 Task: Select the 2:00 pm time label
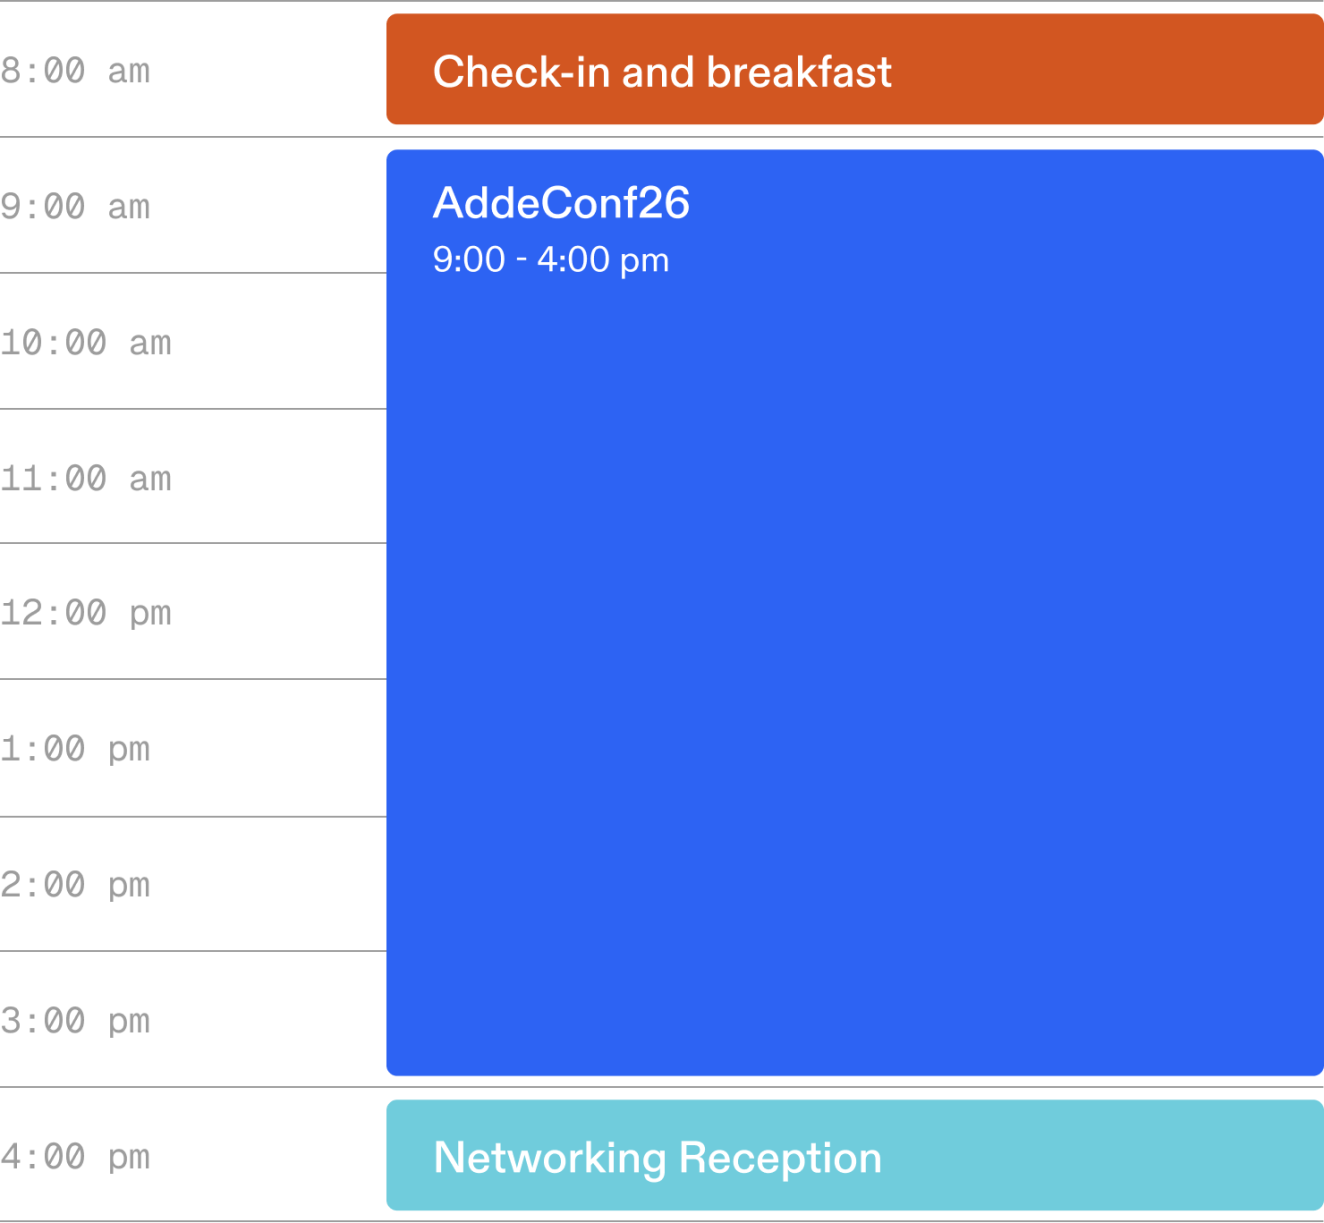(x=76, y=885)
